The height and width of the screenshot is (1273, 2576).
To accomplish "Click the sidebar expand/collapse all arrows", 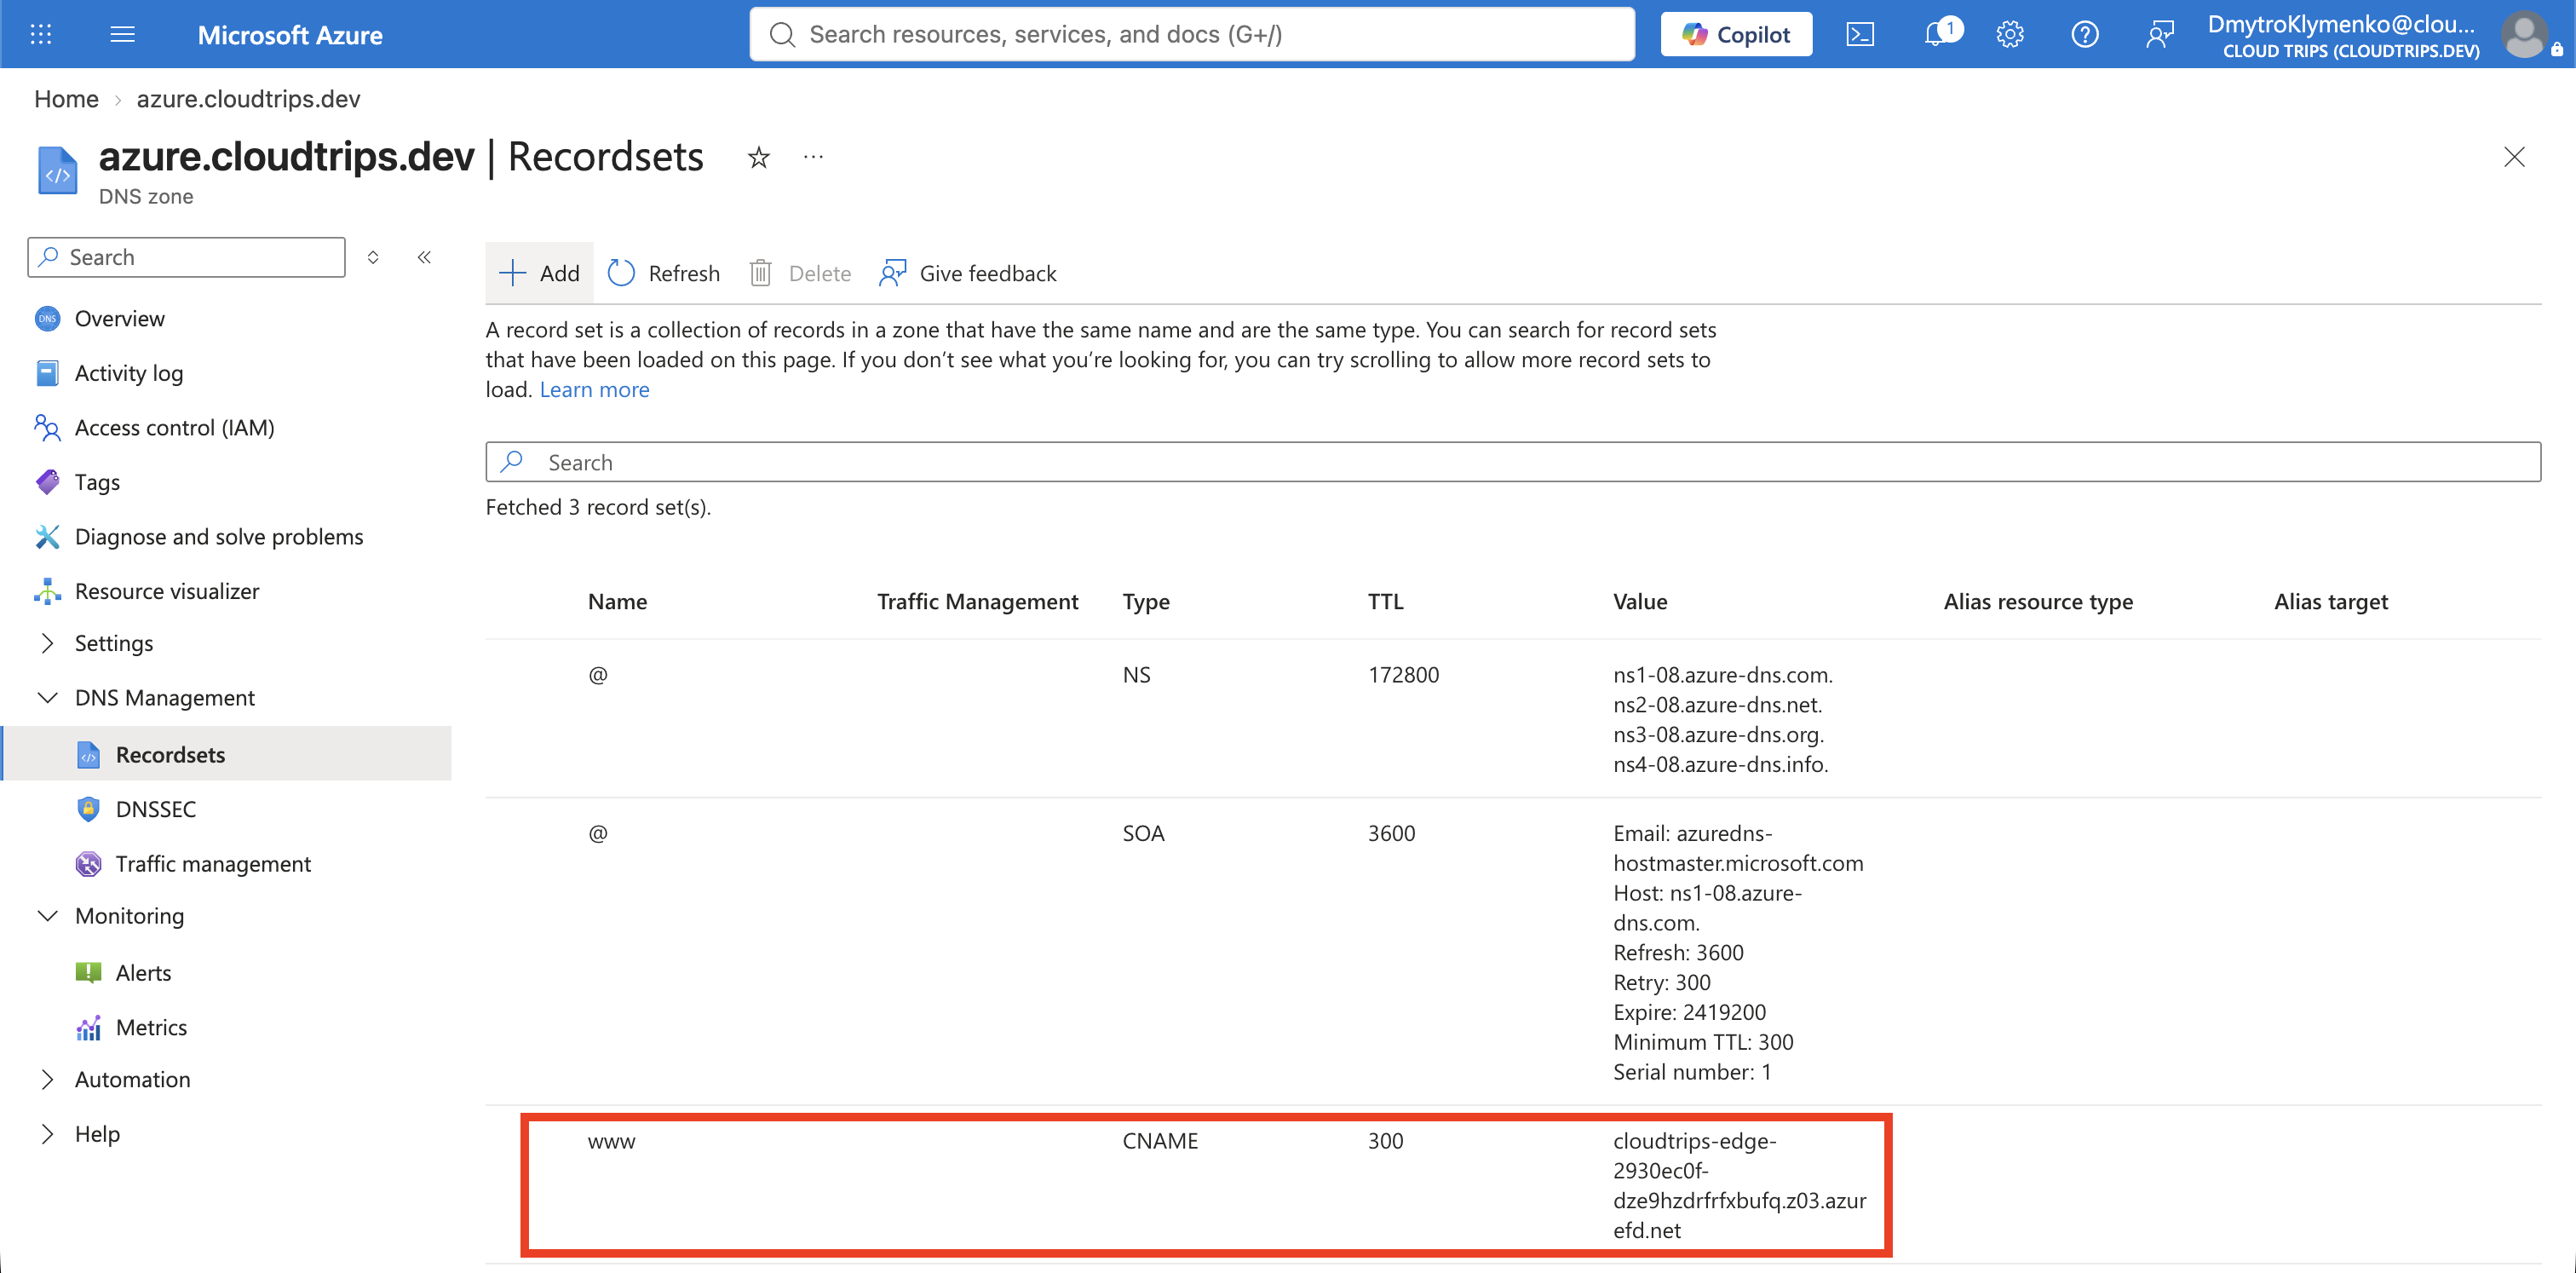I will [x=373, y=257].
